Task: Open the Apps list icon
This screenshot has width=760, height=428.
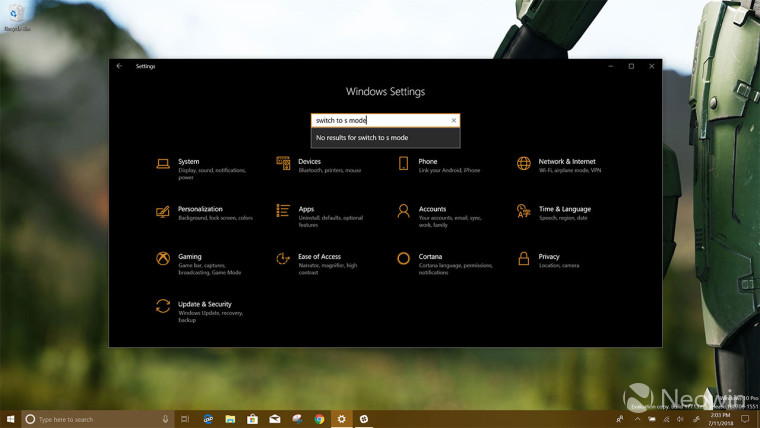Action: coord(283,210)
